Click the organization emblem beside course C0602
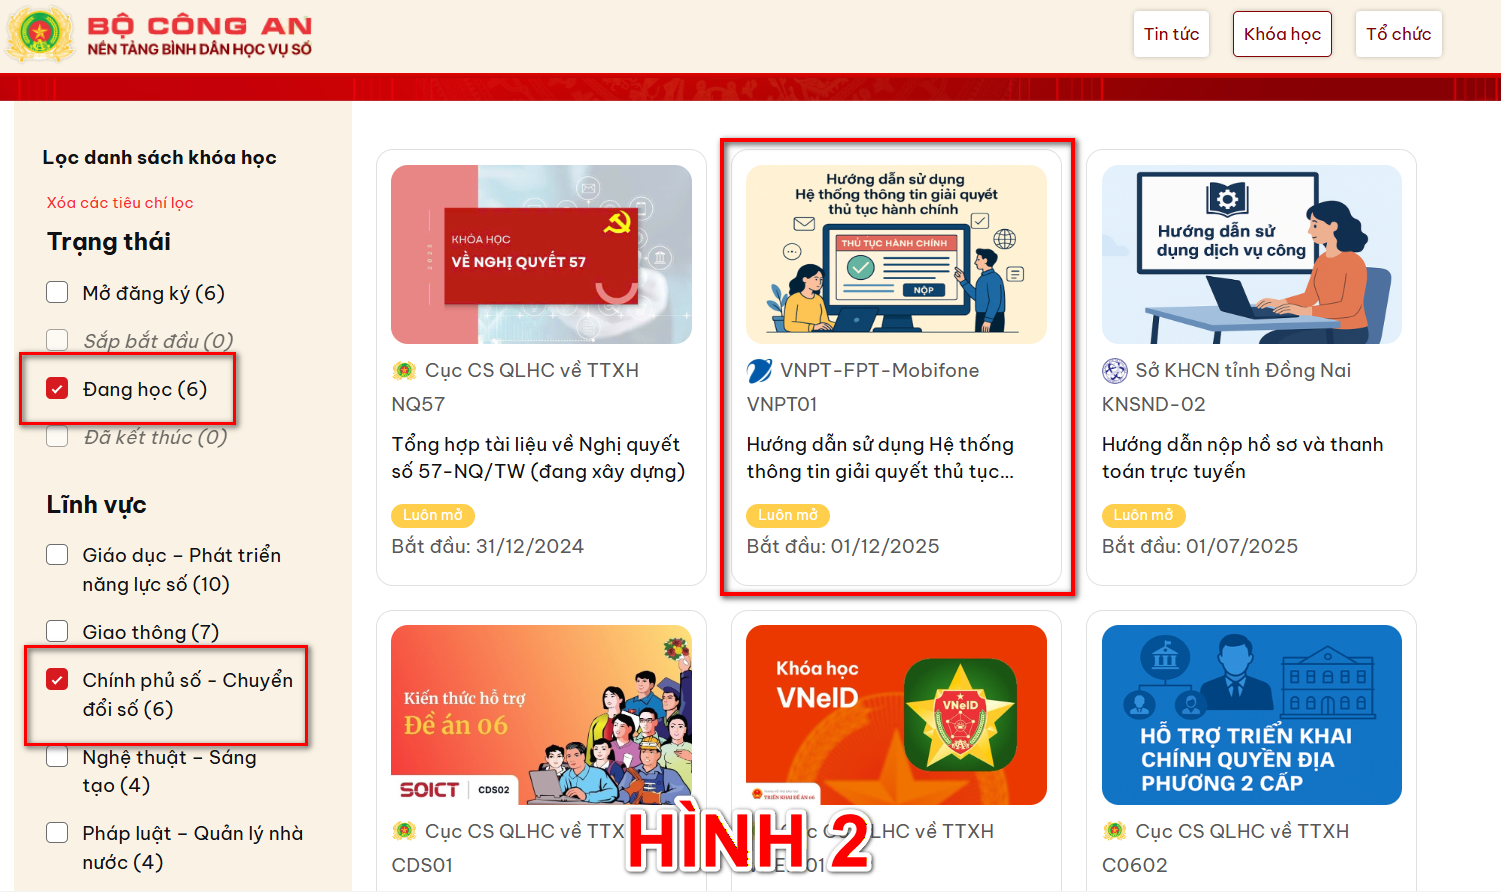Image resolution: width=1501 pixels, height=892 pixels. pyautogui.click(x=1114, y=831)
